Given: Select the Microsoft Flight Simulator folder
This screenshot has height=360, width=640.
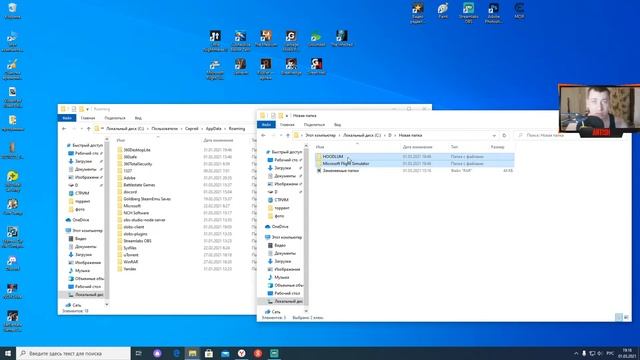Looking at the screenshot, I should tap(414, 163).
